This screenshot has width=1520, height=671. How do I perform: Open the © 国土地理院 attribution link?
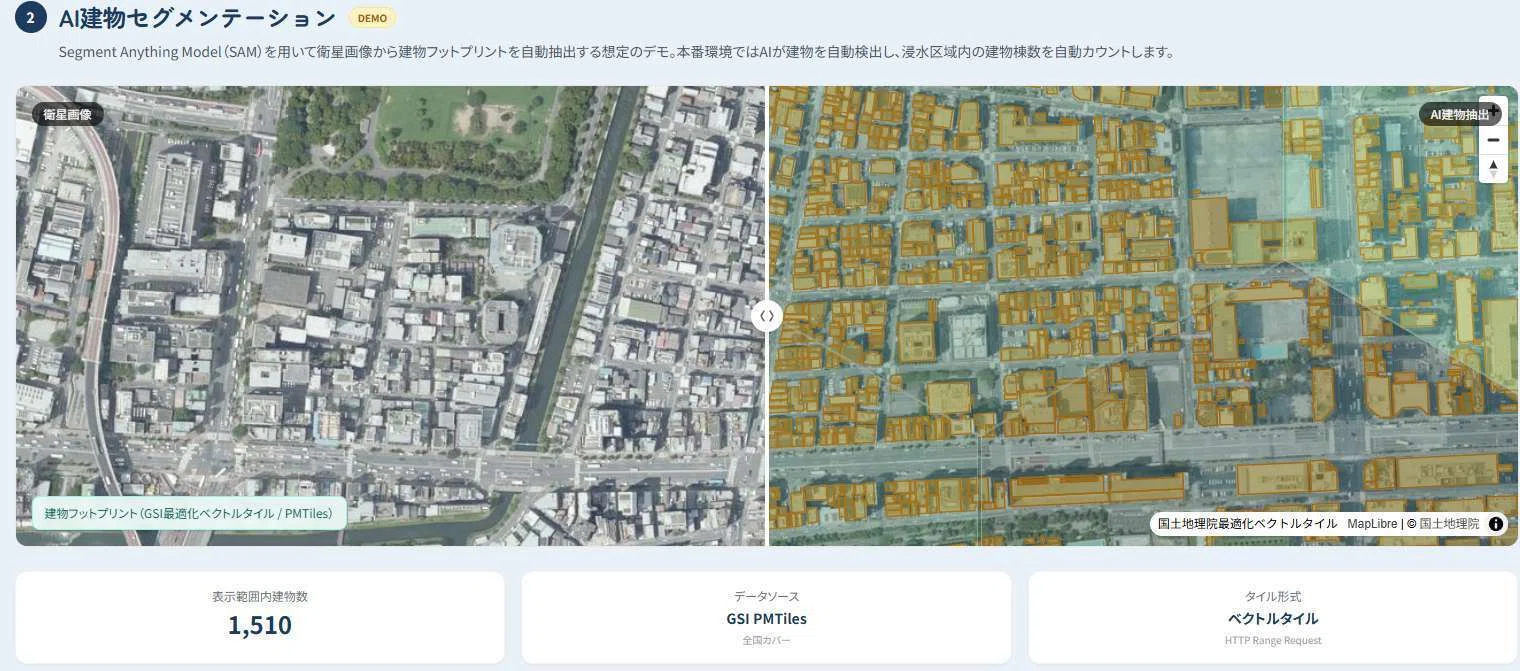coord(1443,524)
